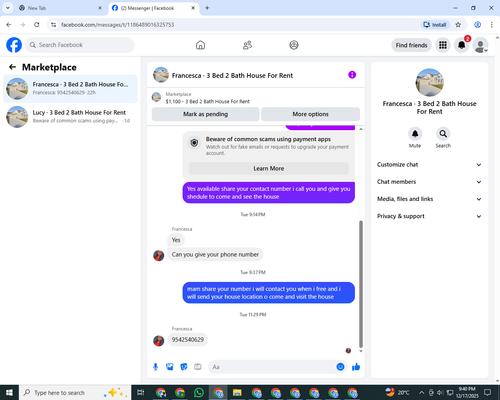Click the chat scrollbar down arrow
The image size is (500, 400).
[x=361, y=351]
